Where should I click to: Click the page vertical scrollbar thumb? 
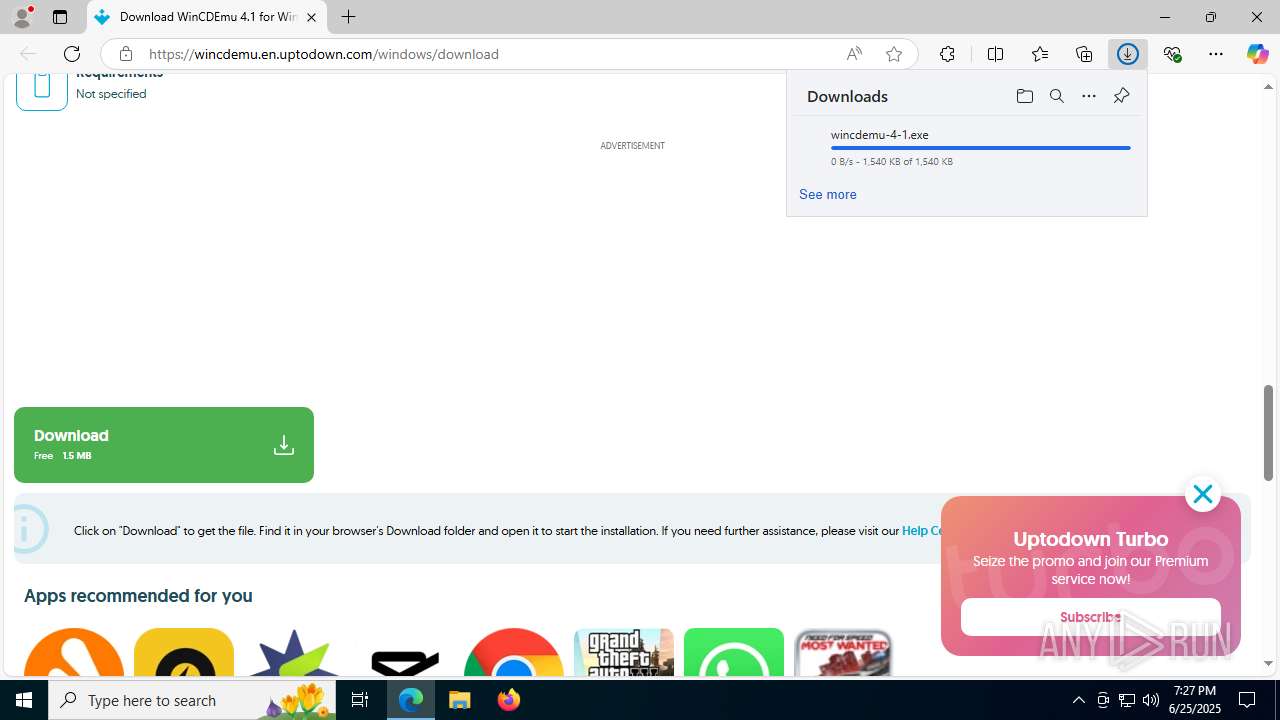(1268, 431)
